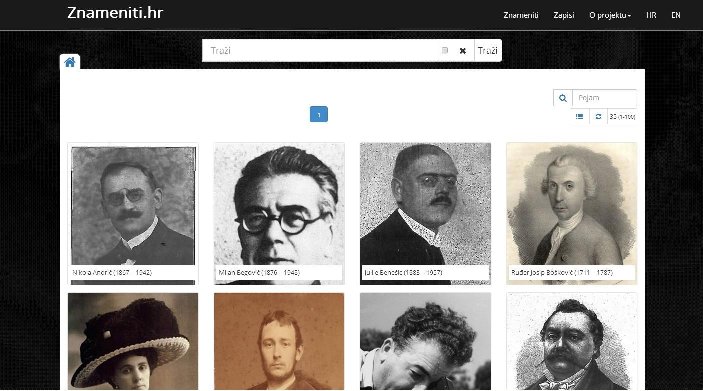703x391 pixels.
Task: Go to the Znameniti.hr site logo
Action: coord(115,13)
